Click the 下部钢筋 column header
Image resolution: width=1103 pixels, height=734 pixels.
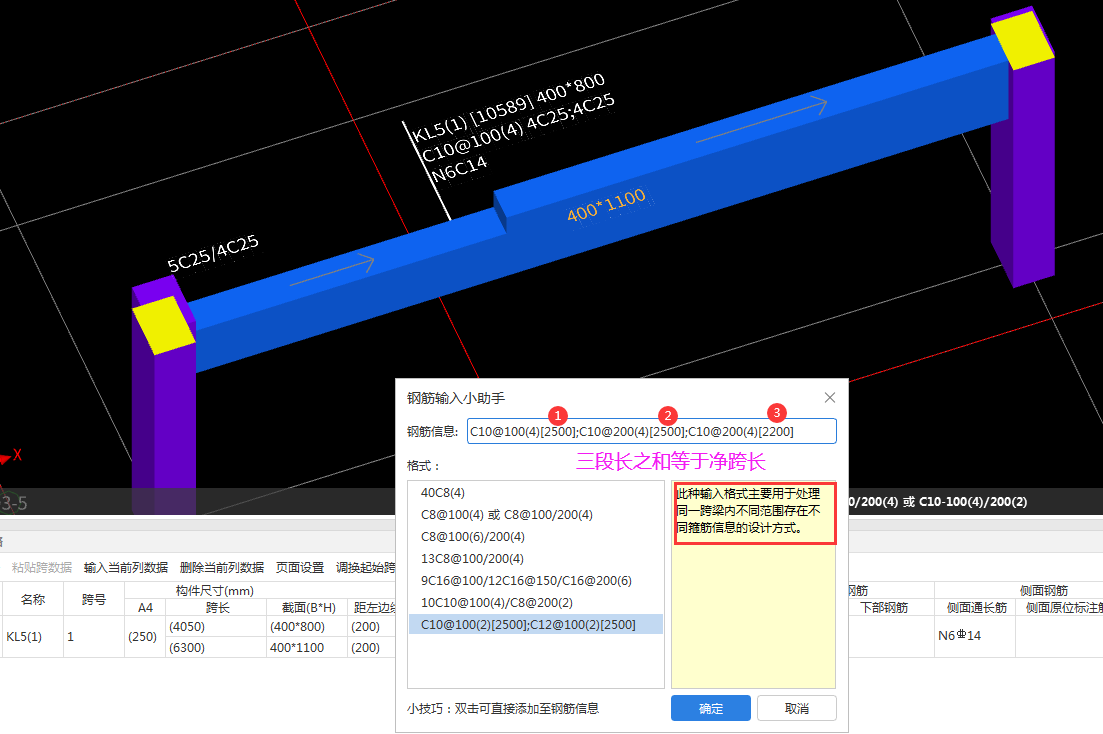point(891,607)
